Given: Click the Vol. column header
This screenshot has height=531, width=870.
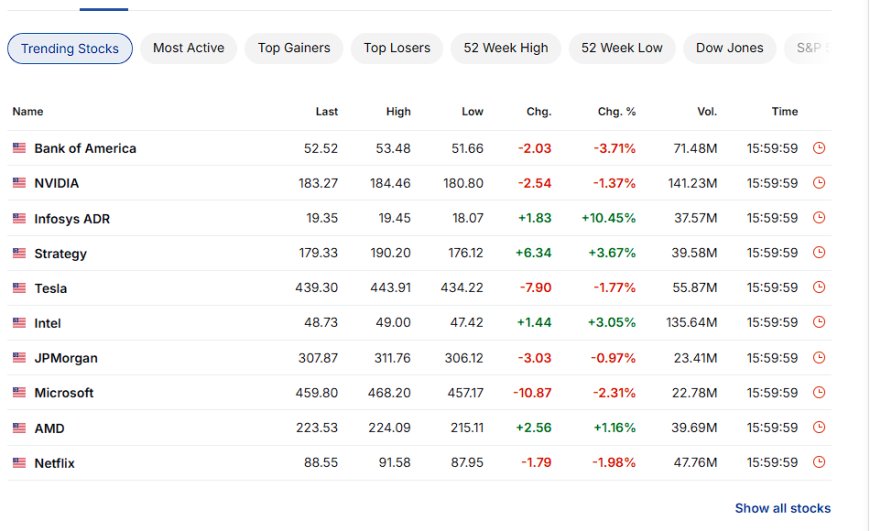Looking at the screenshot, I should [707, 112].
